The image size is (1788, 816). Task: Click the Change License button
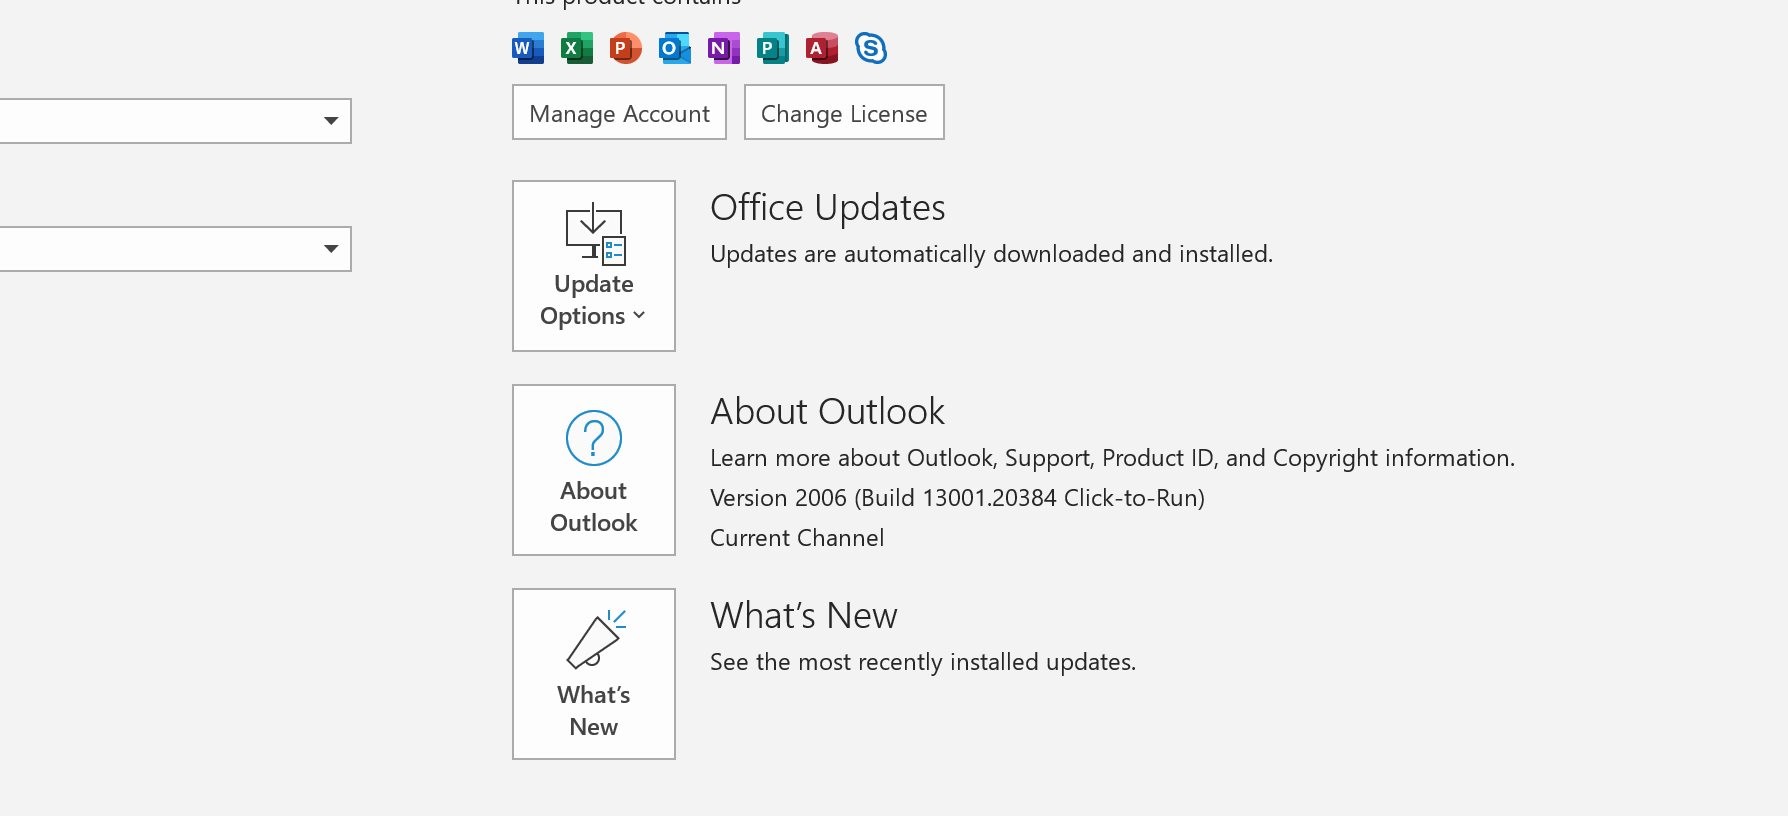(844, 112)
